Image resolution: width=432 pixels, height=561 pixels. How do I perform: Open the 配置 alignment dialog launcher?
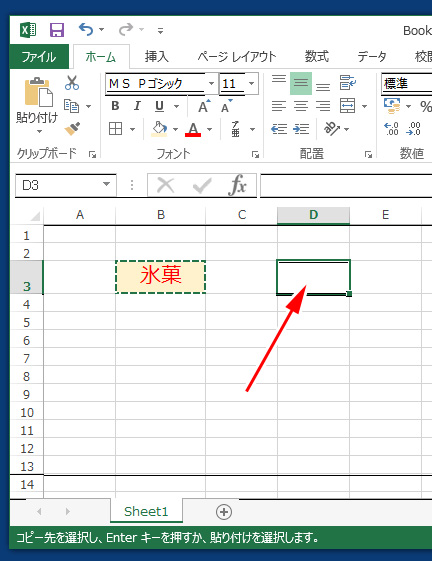click(x=368, y=154)
